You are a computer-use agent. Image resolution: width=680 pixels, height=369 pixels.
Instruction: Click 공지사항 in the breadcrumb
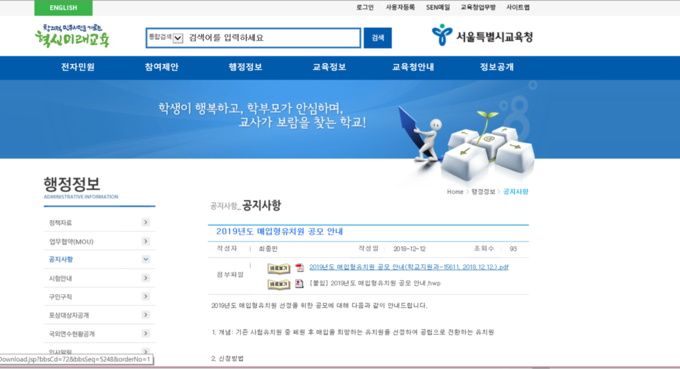[x=516, y=192]
